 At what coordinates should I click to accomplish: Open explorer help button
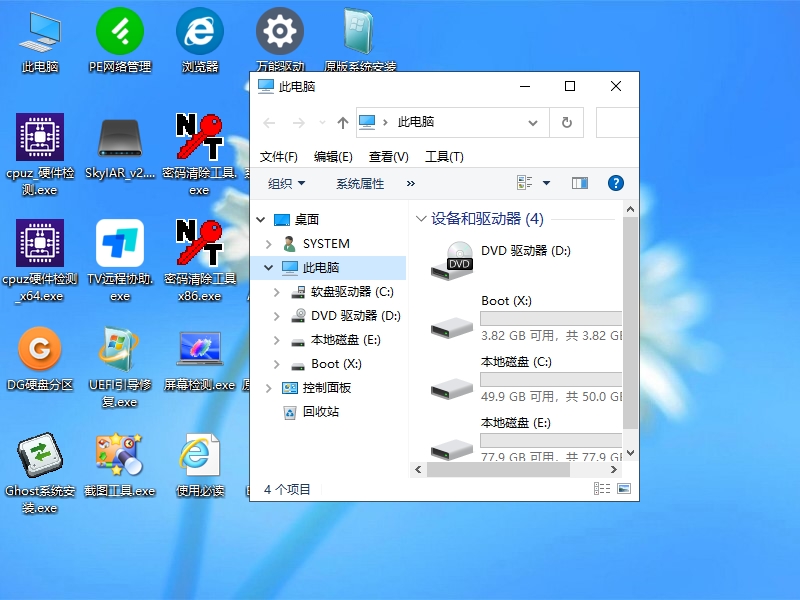tap(616, 183)
